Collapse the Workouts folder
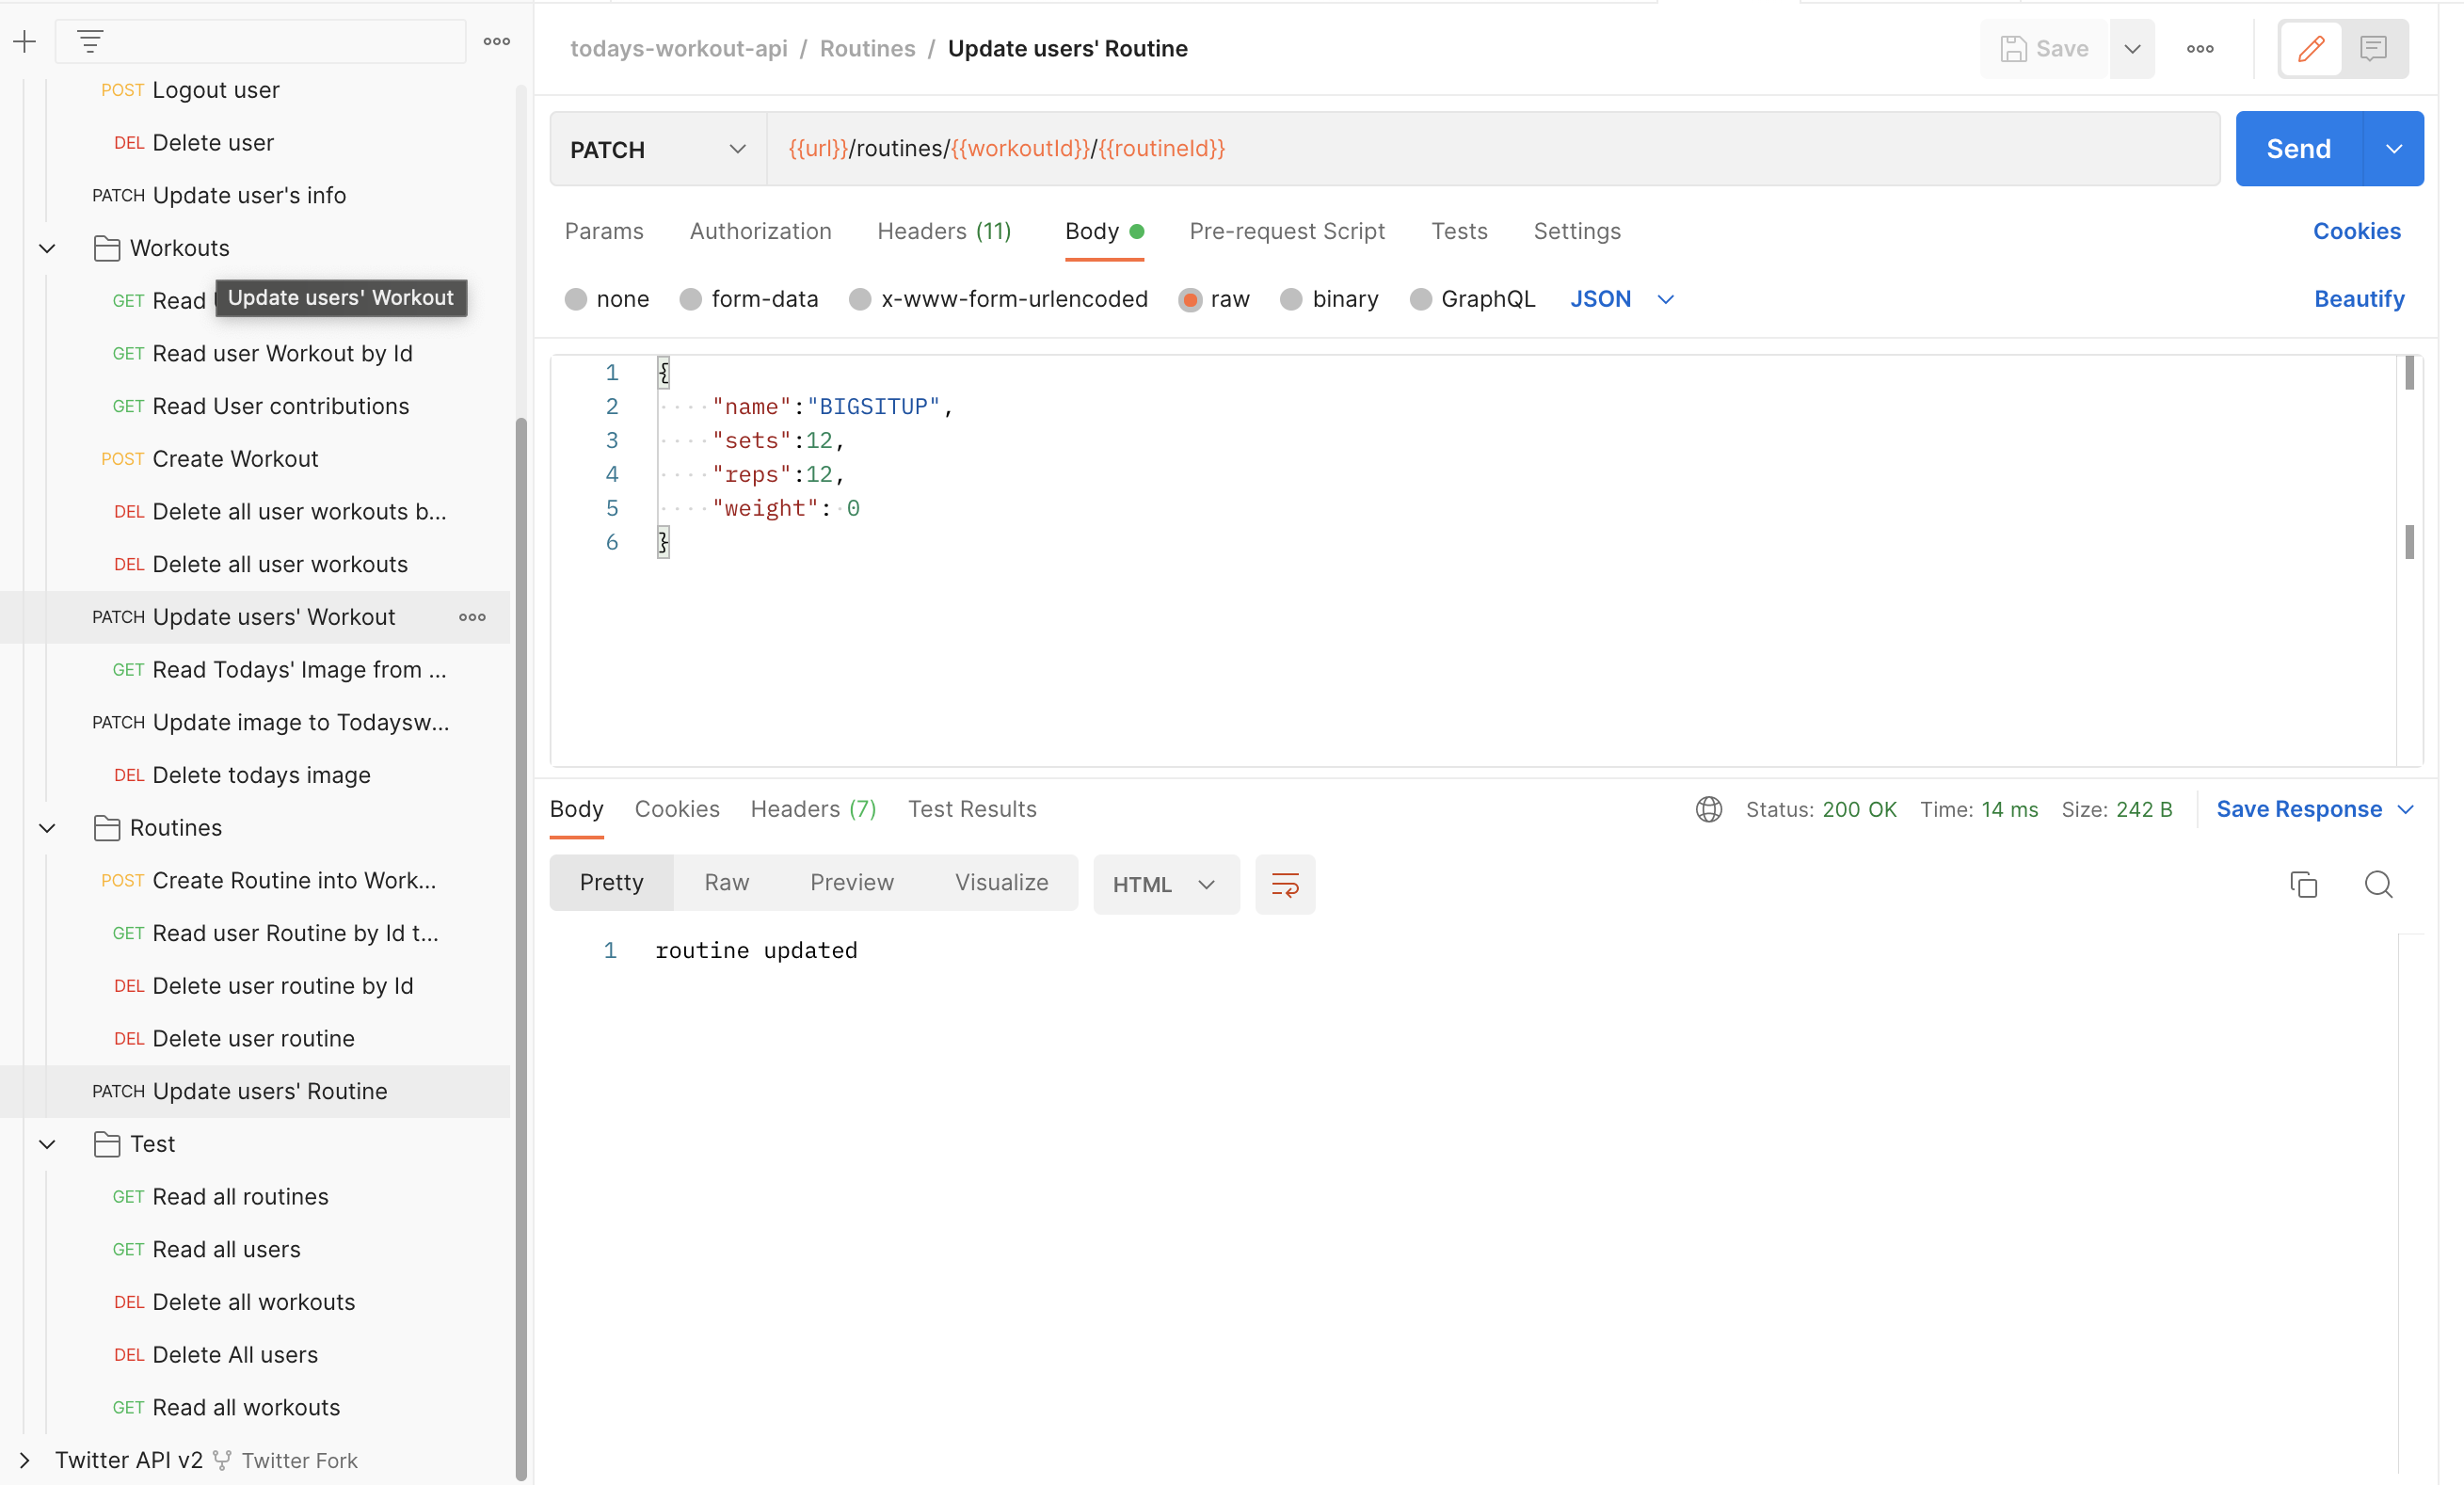This screenshot has height=1485, width=2464. (x=46, y=248)
